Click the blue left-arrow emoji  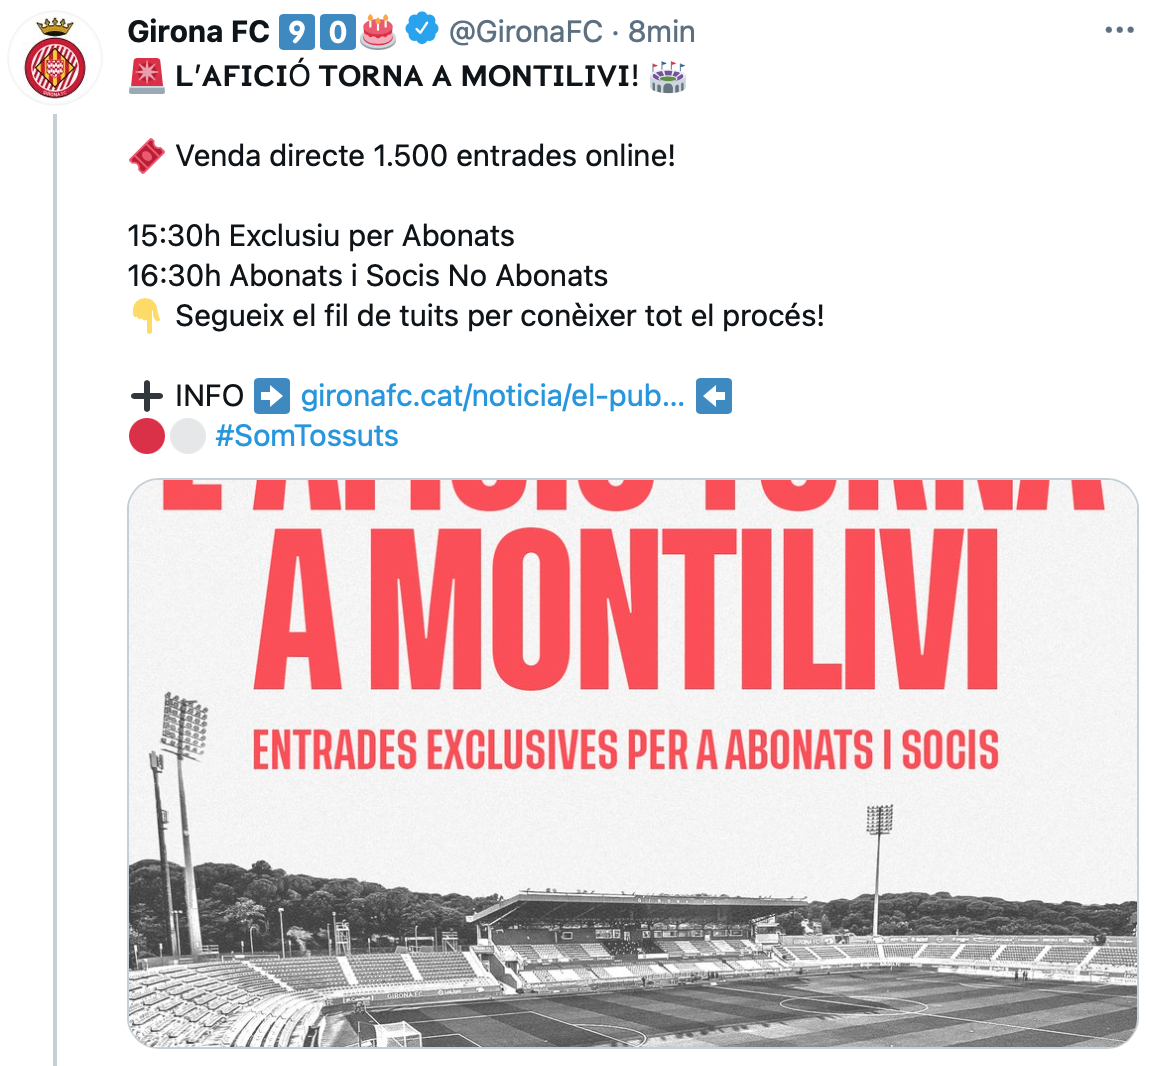[713, 396]
